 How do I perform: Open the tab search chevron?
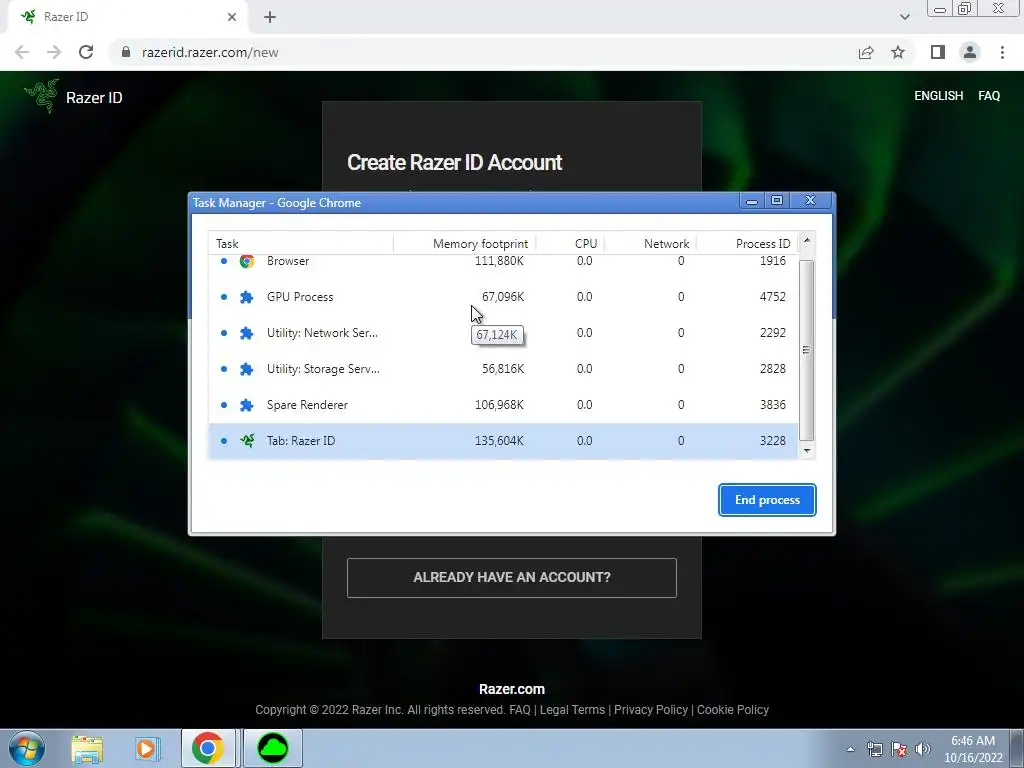coord(904,17)
